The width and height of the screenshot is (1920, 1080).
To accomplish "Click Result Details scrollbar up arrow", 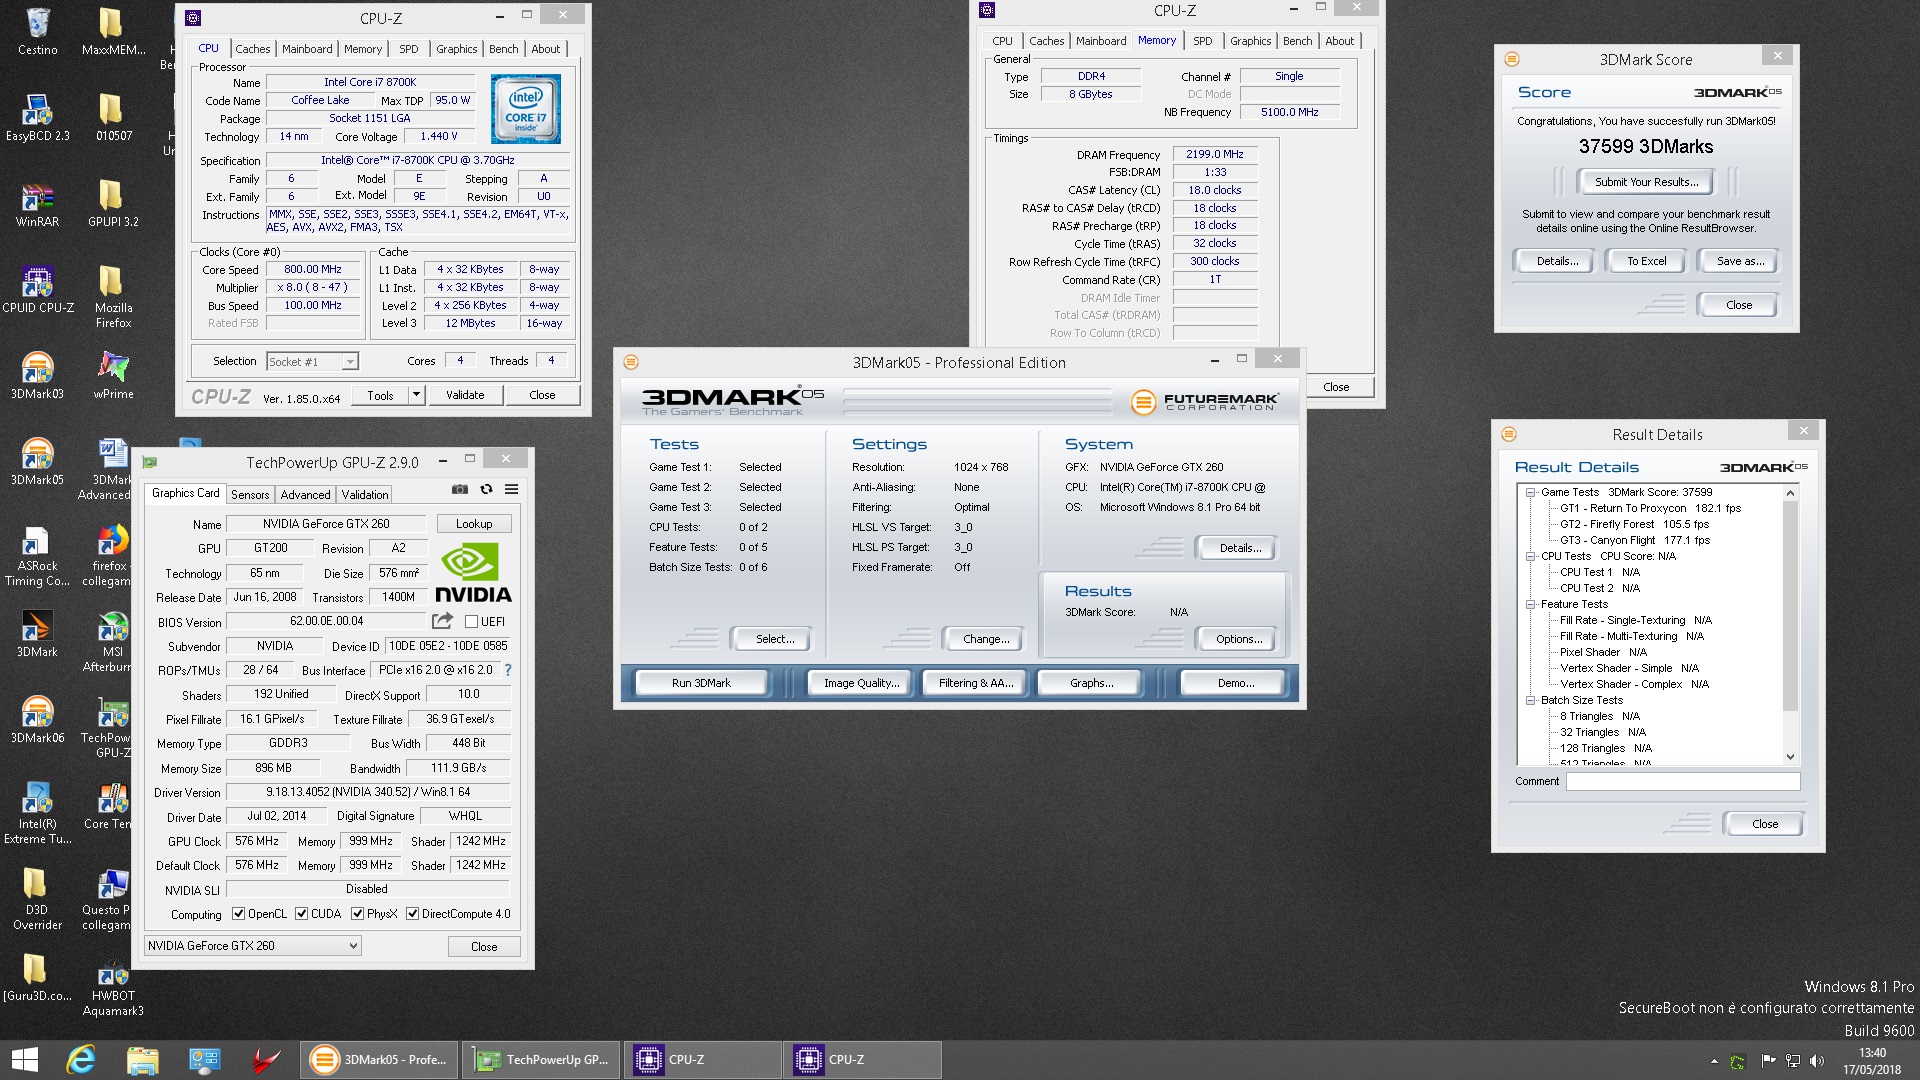I will [x=1790, y=493].
